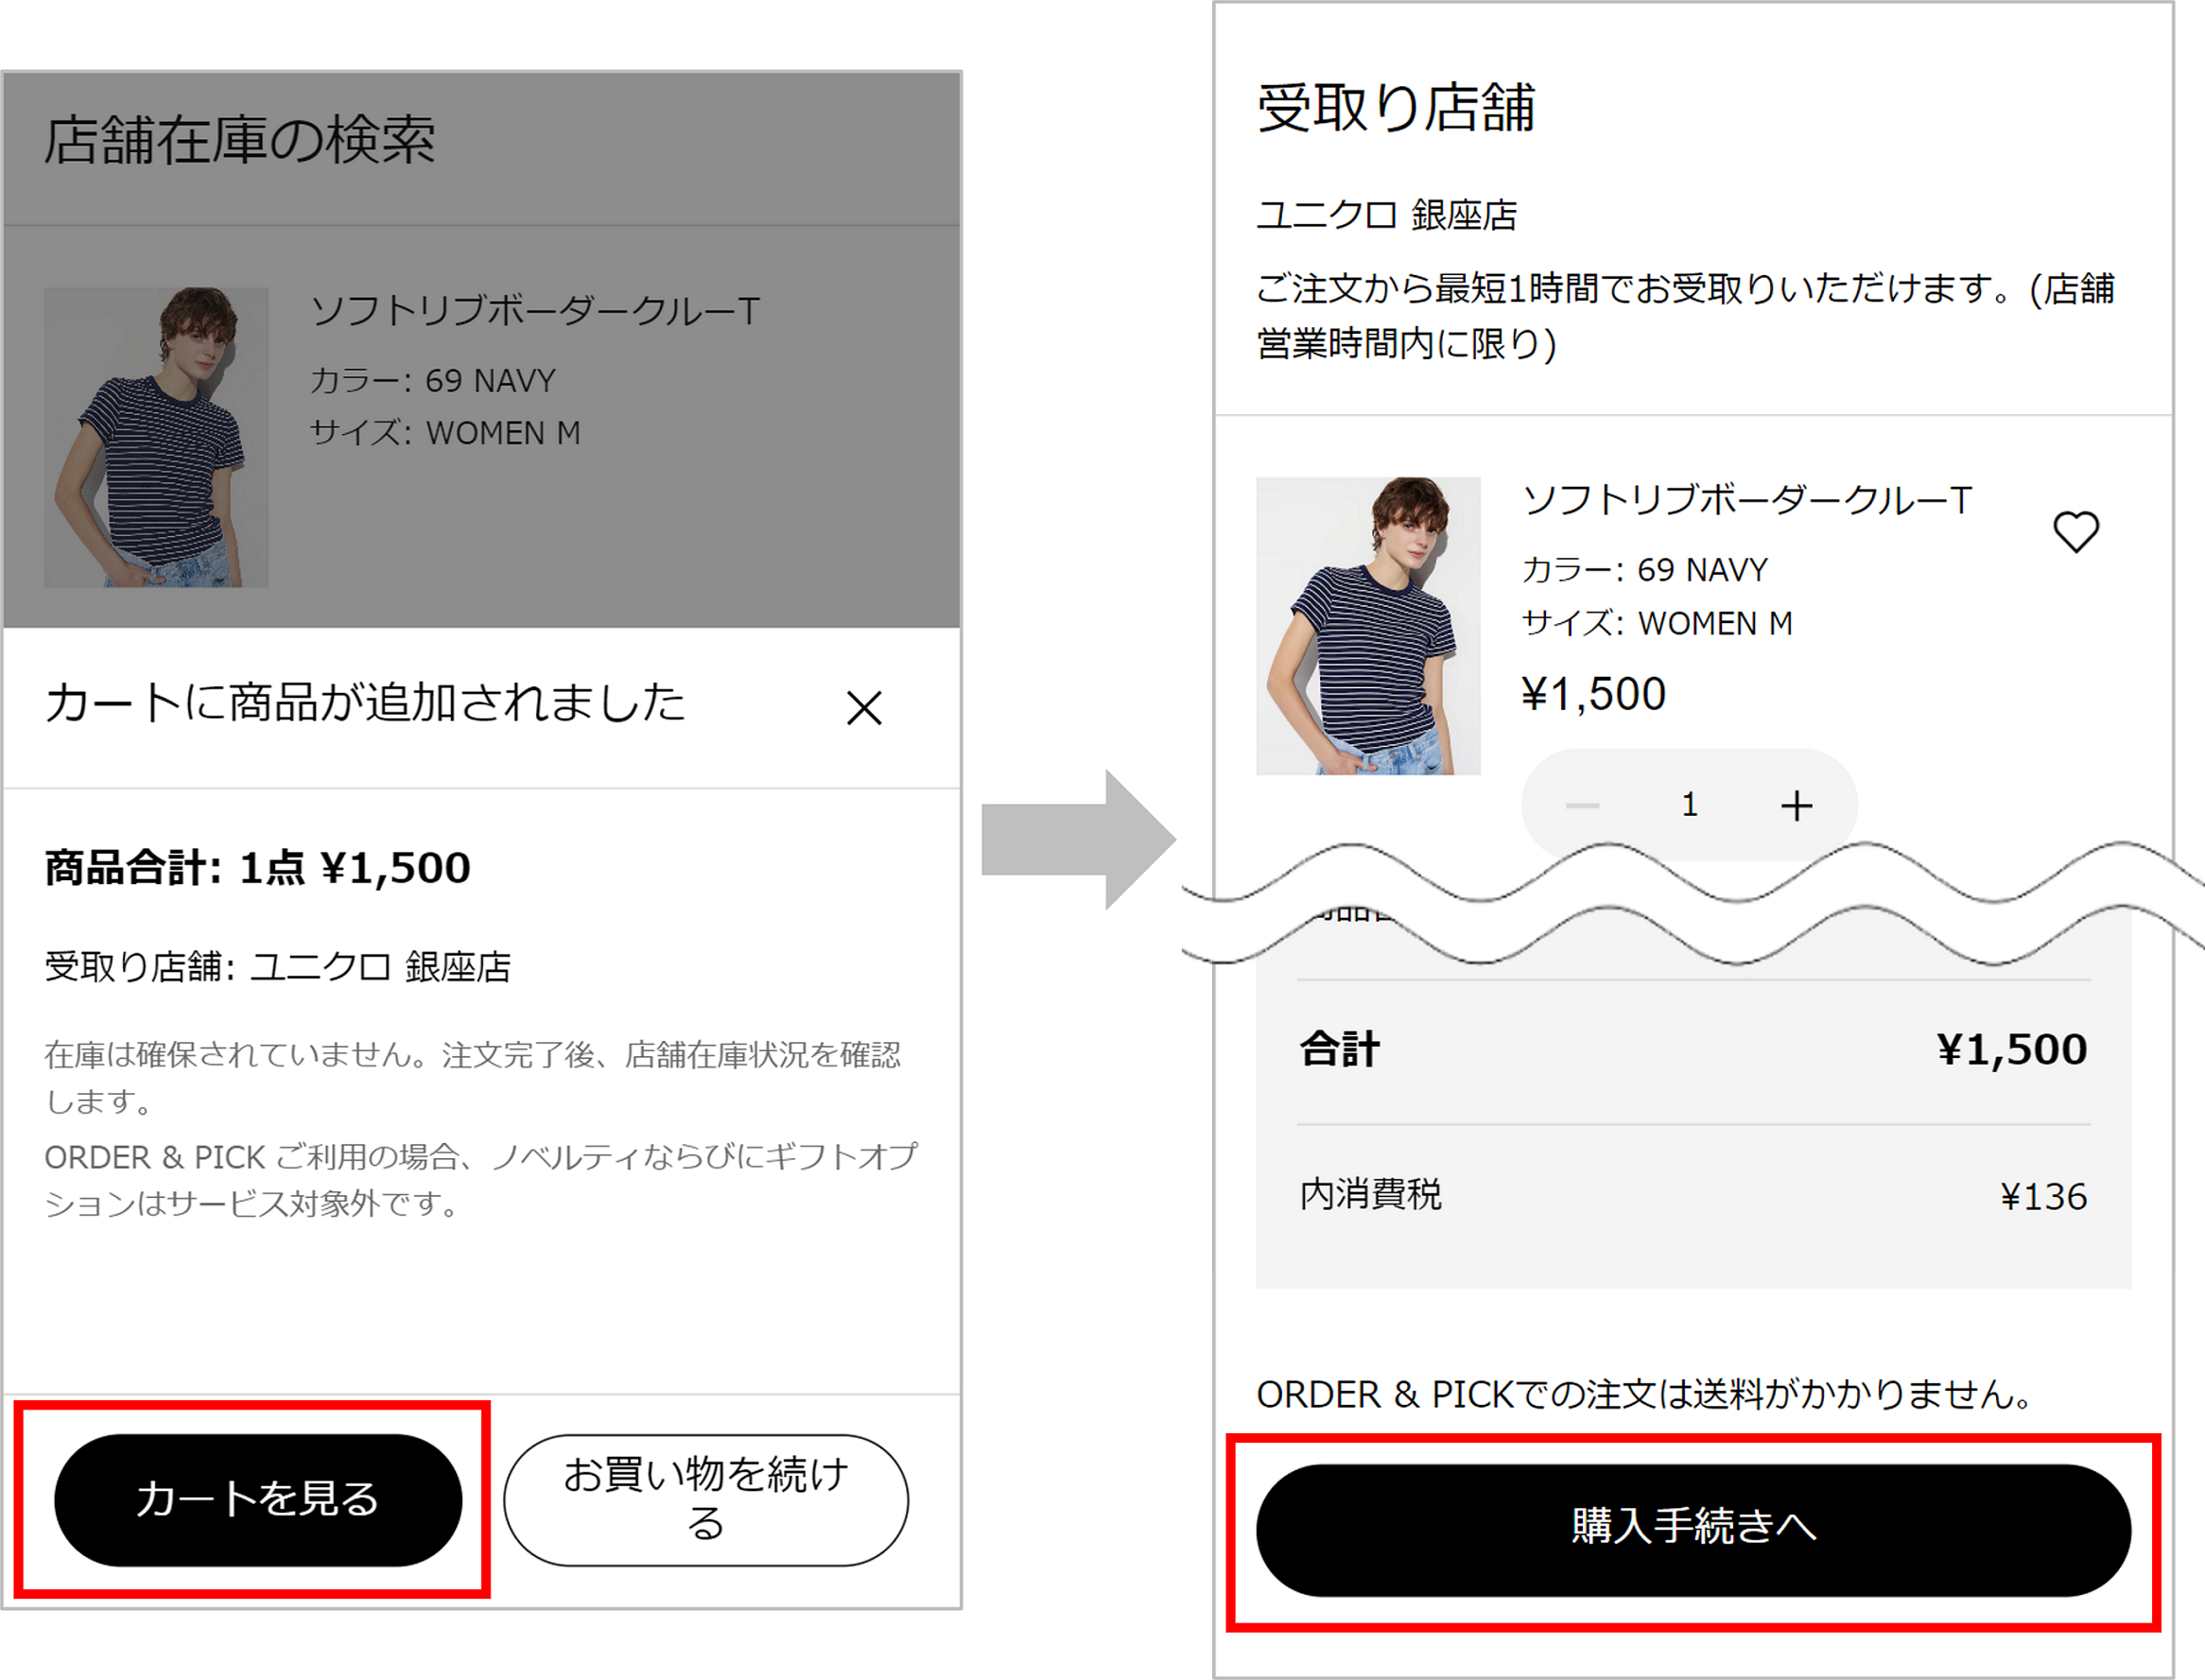Viewport: 2205px width, 1680px height.
Task: Open the dimmed store-search product thumbnail
Action: click(x=156, y=437)
